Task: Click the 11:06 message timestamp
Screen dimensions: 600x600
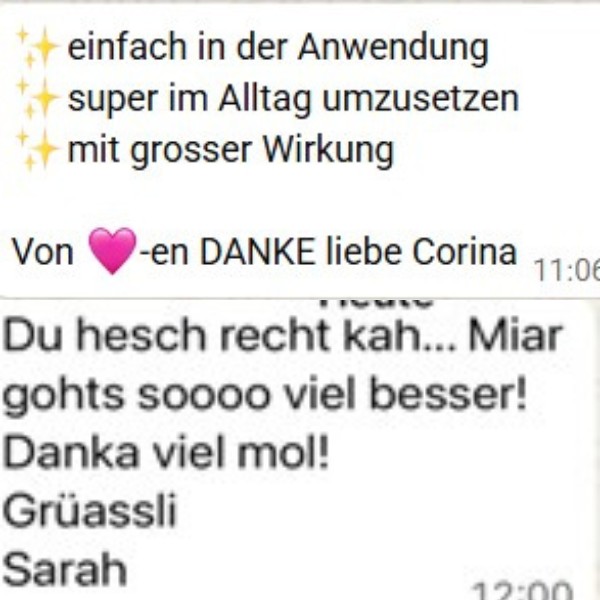Action: tap(566, 271)
